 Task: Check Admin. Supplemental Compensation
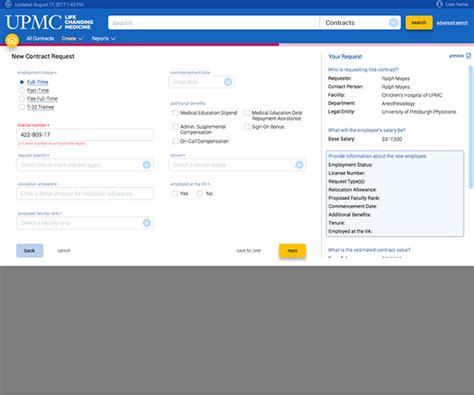point(175,127)
